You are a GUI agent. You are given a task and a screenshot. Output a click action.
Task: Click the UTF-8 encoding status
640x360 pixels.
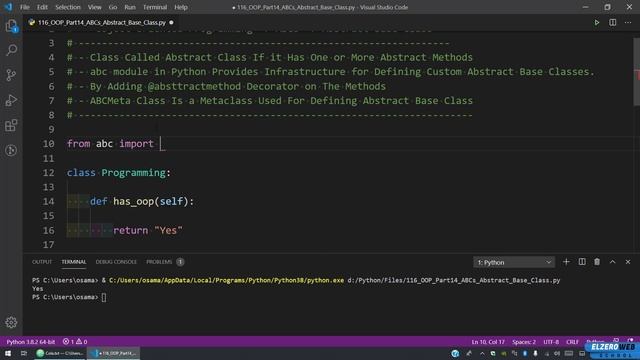click(x=551, y=342)
